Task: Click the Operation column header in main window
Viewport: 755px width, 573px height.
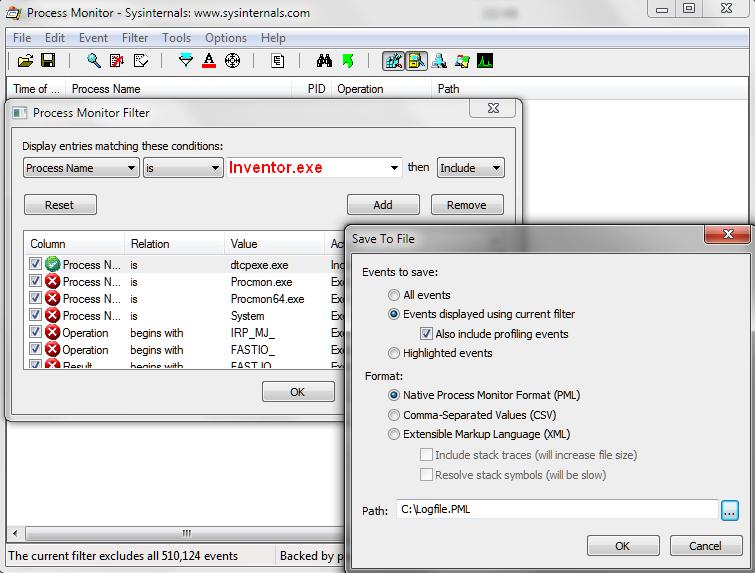Action: (381, 89)
